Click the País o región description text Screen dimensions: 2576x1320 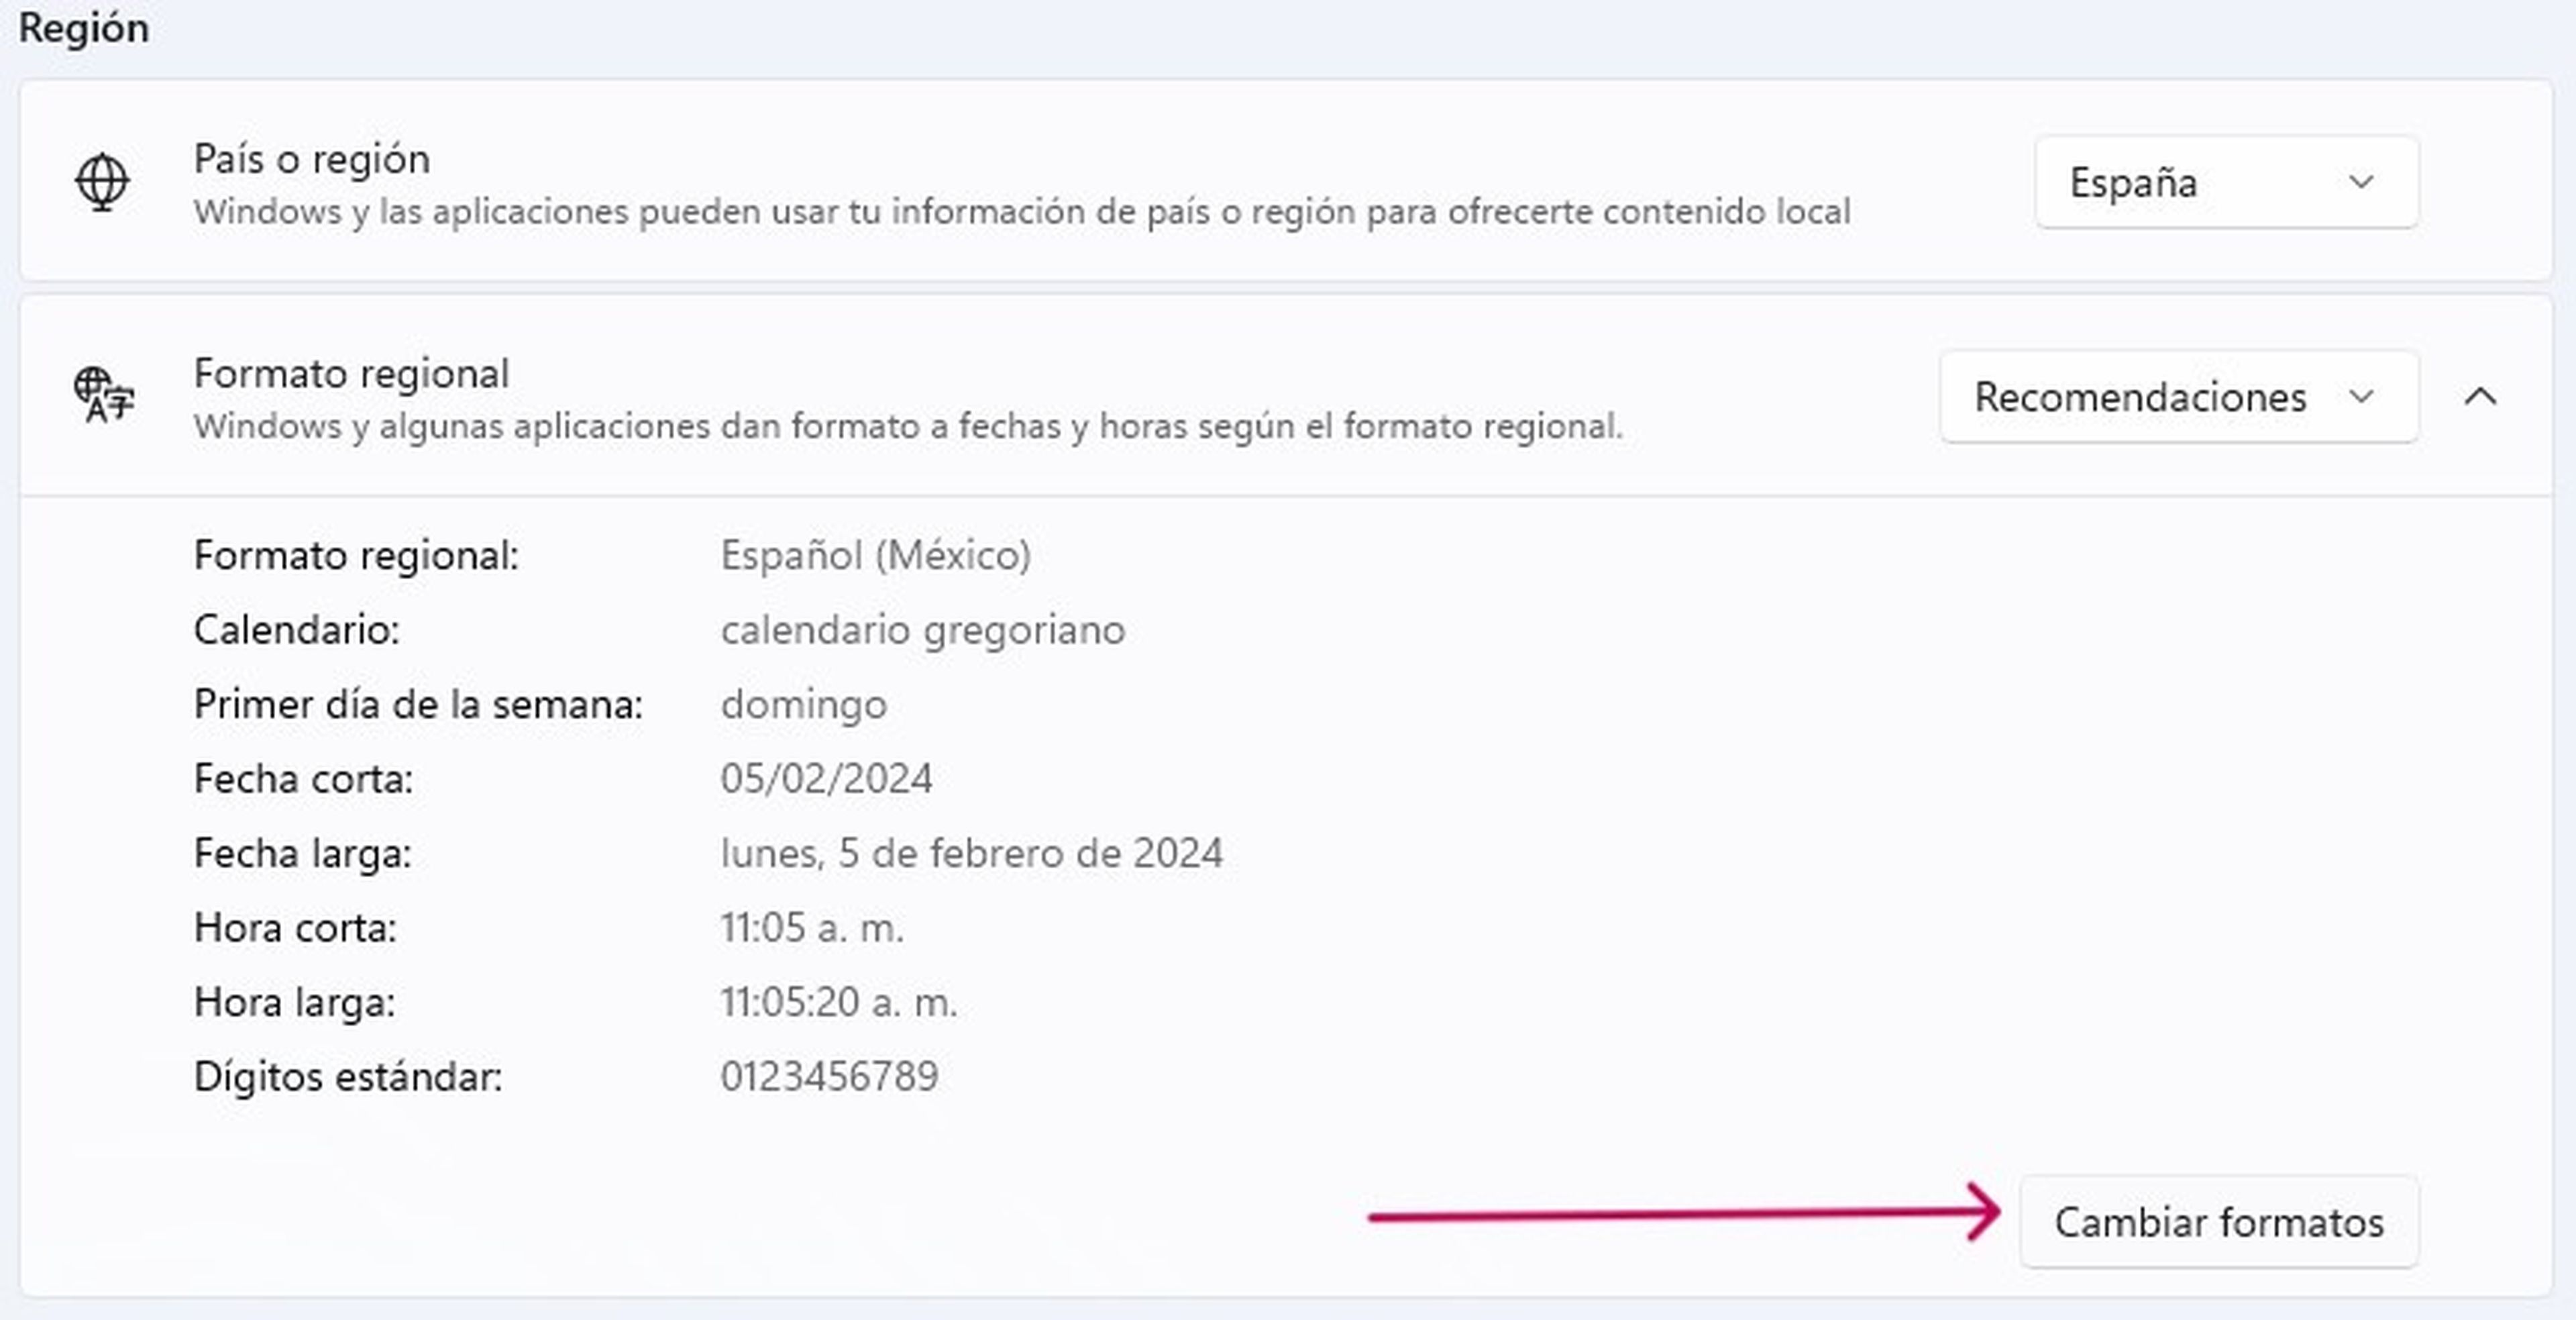point(1022,212)
